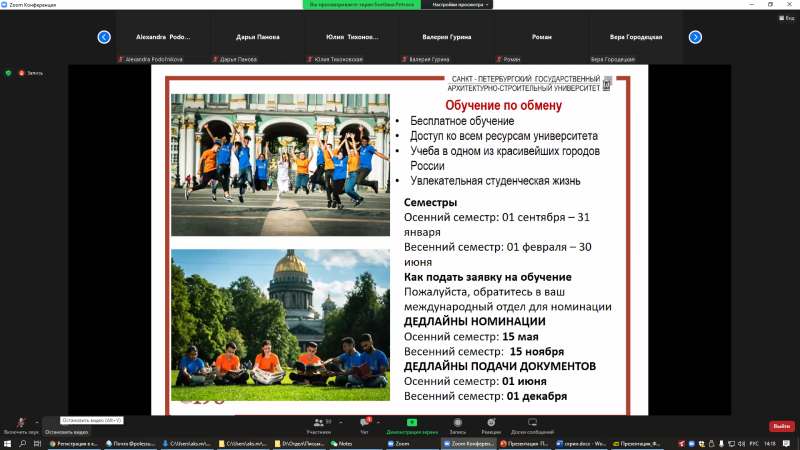Image resolution: width=800 pixels, height=450 pixels.
Task: Click green Svetlana Petrova screen-viewing banner
Action: pyautogui.click(x=362, y=5)
